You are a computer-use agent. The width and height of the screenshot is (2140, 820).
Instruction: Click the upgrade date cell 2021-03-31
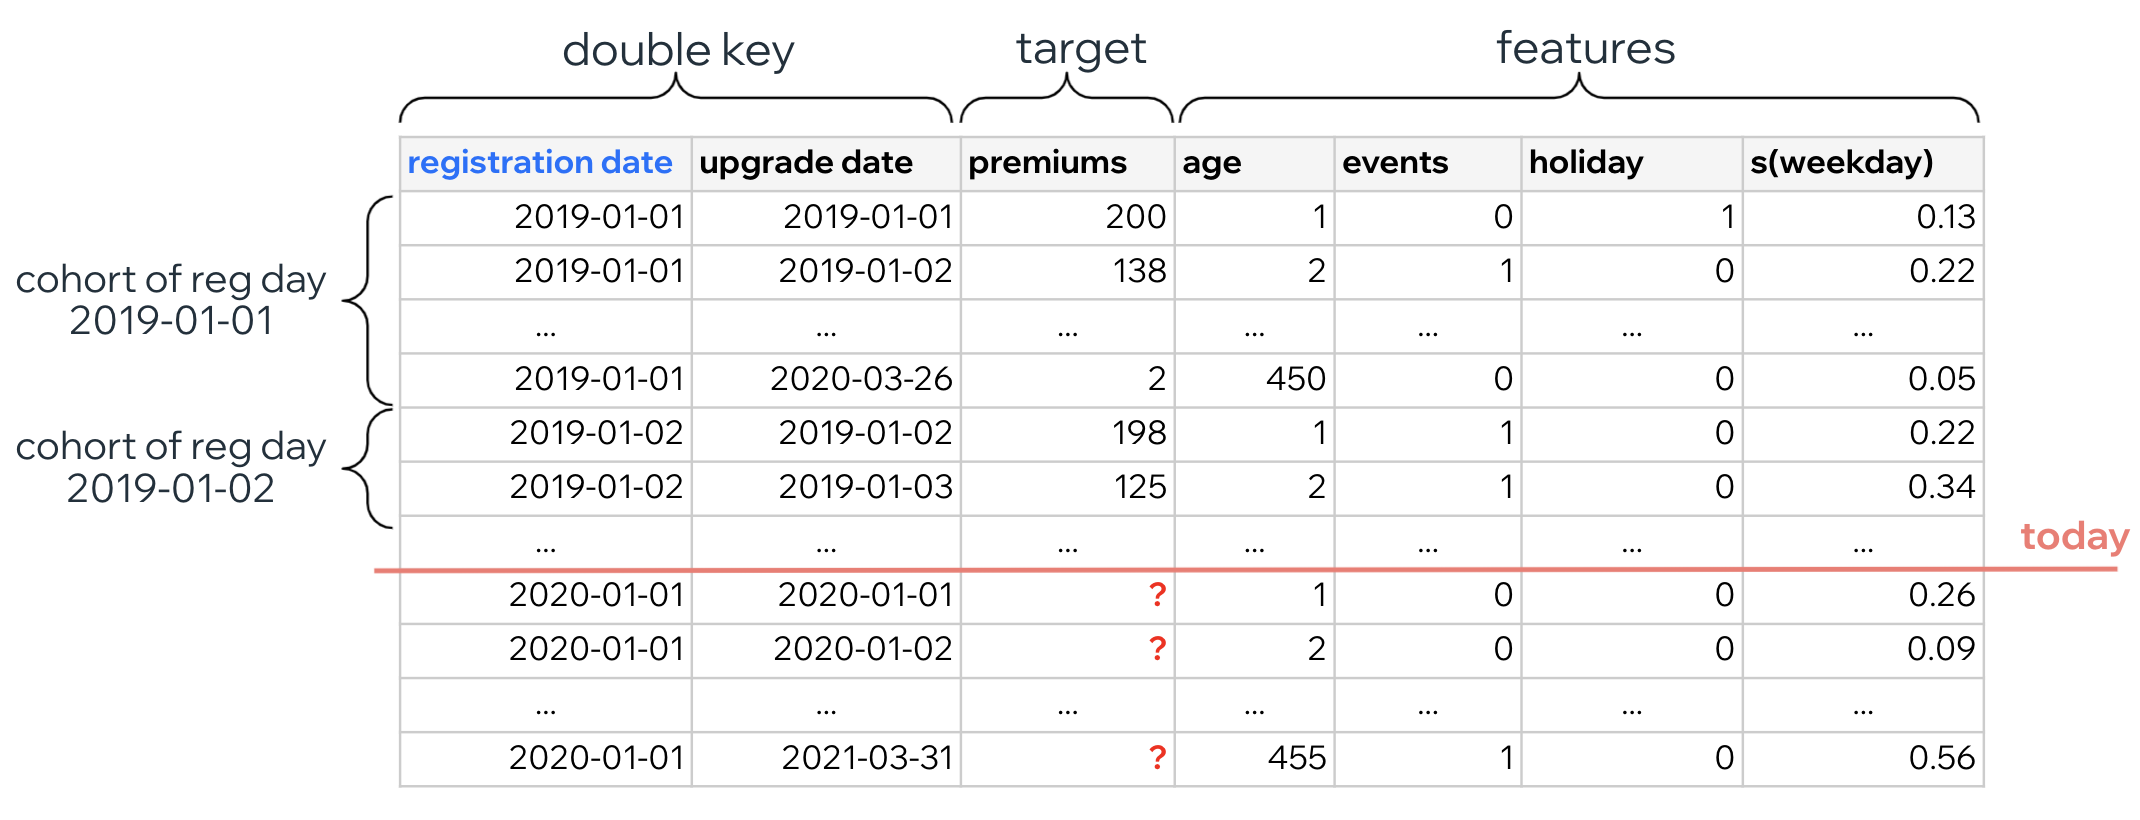(x=867, y=757)
